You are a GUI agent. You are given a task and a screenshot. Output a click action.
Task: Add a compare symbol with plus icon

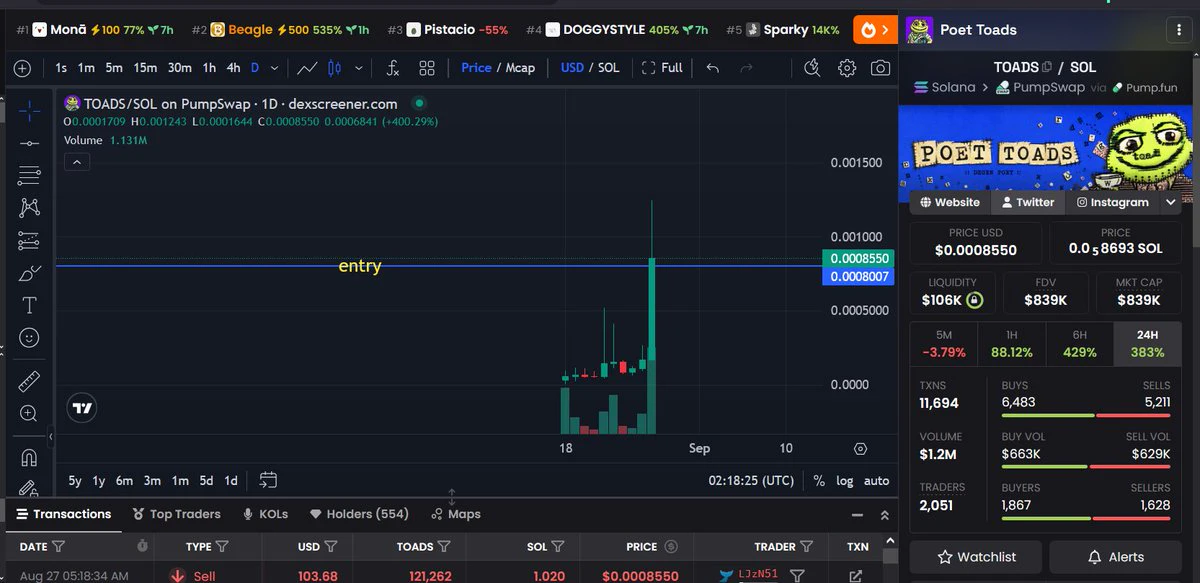click(x=22, y=68)
